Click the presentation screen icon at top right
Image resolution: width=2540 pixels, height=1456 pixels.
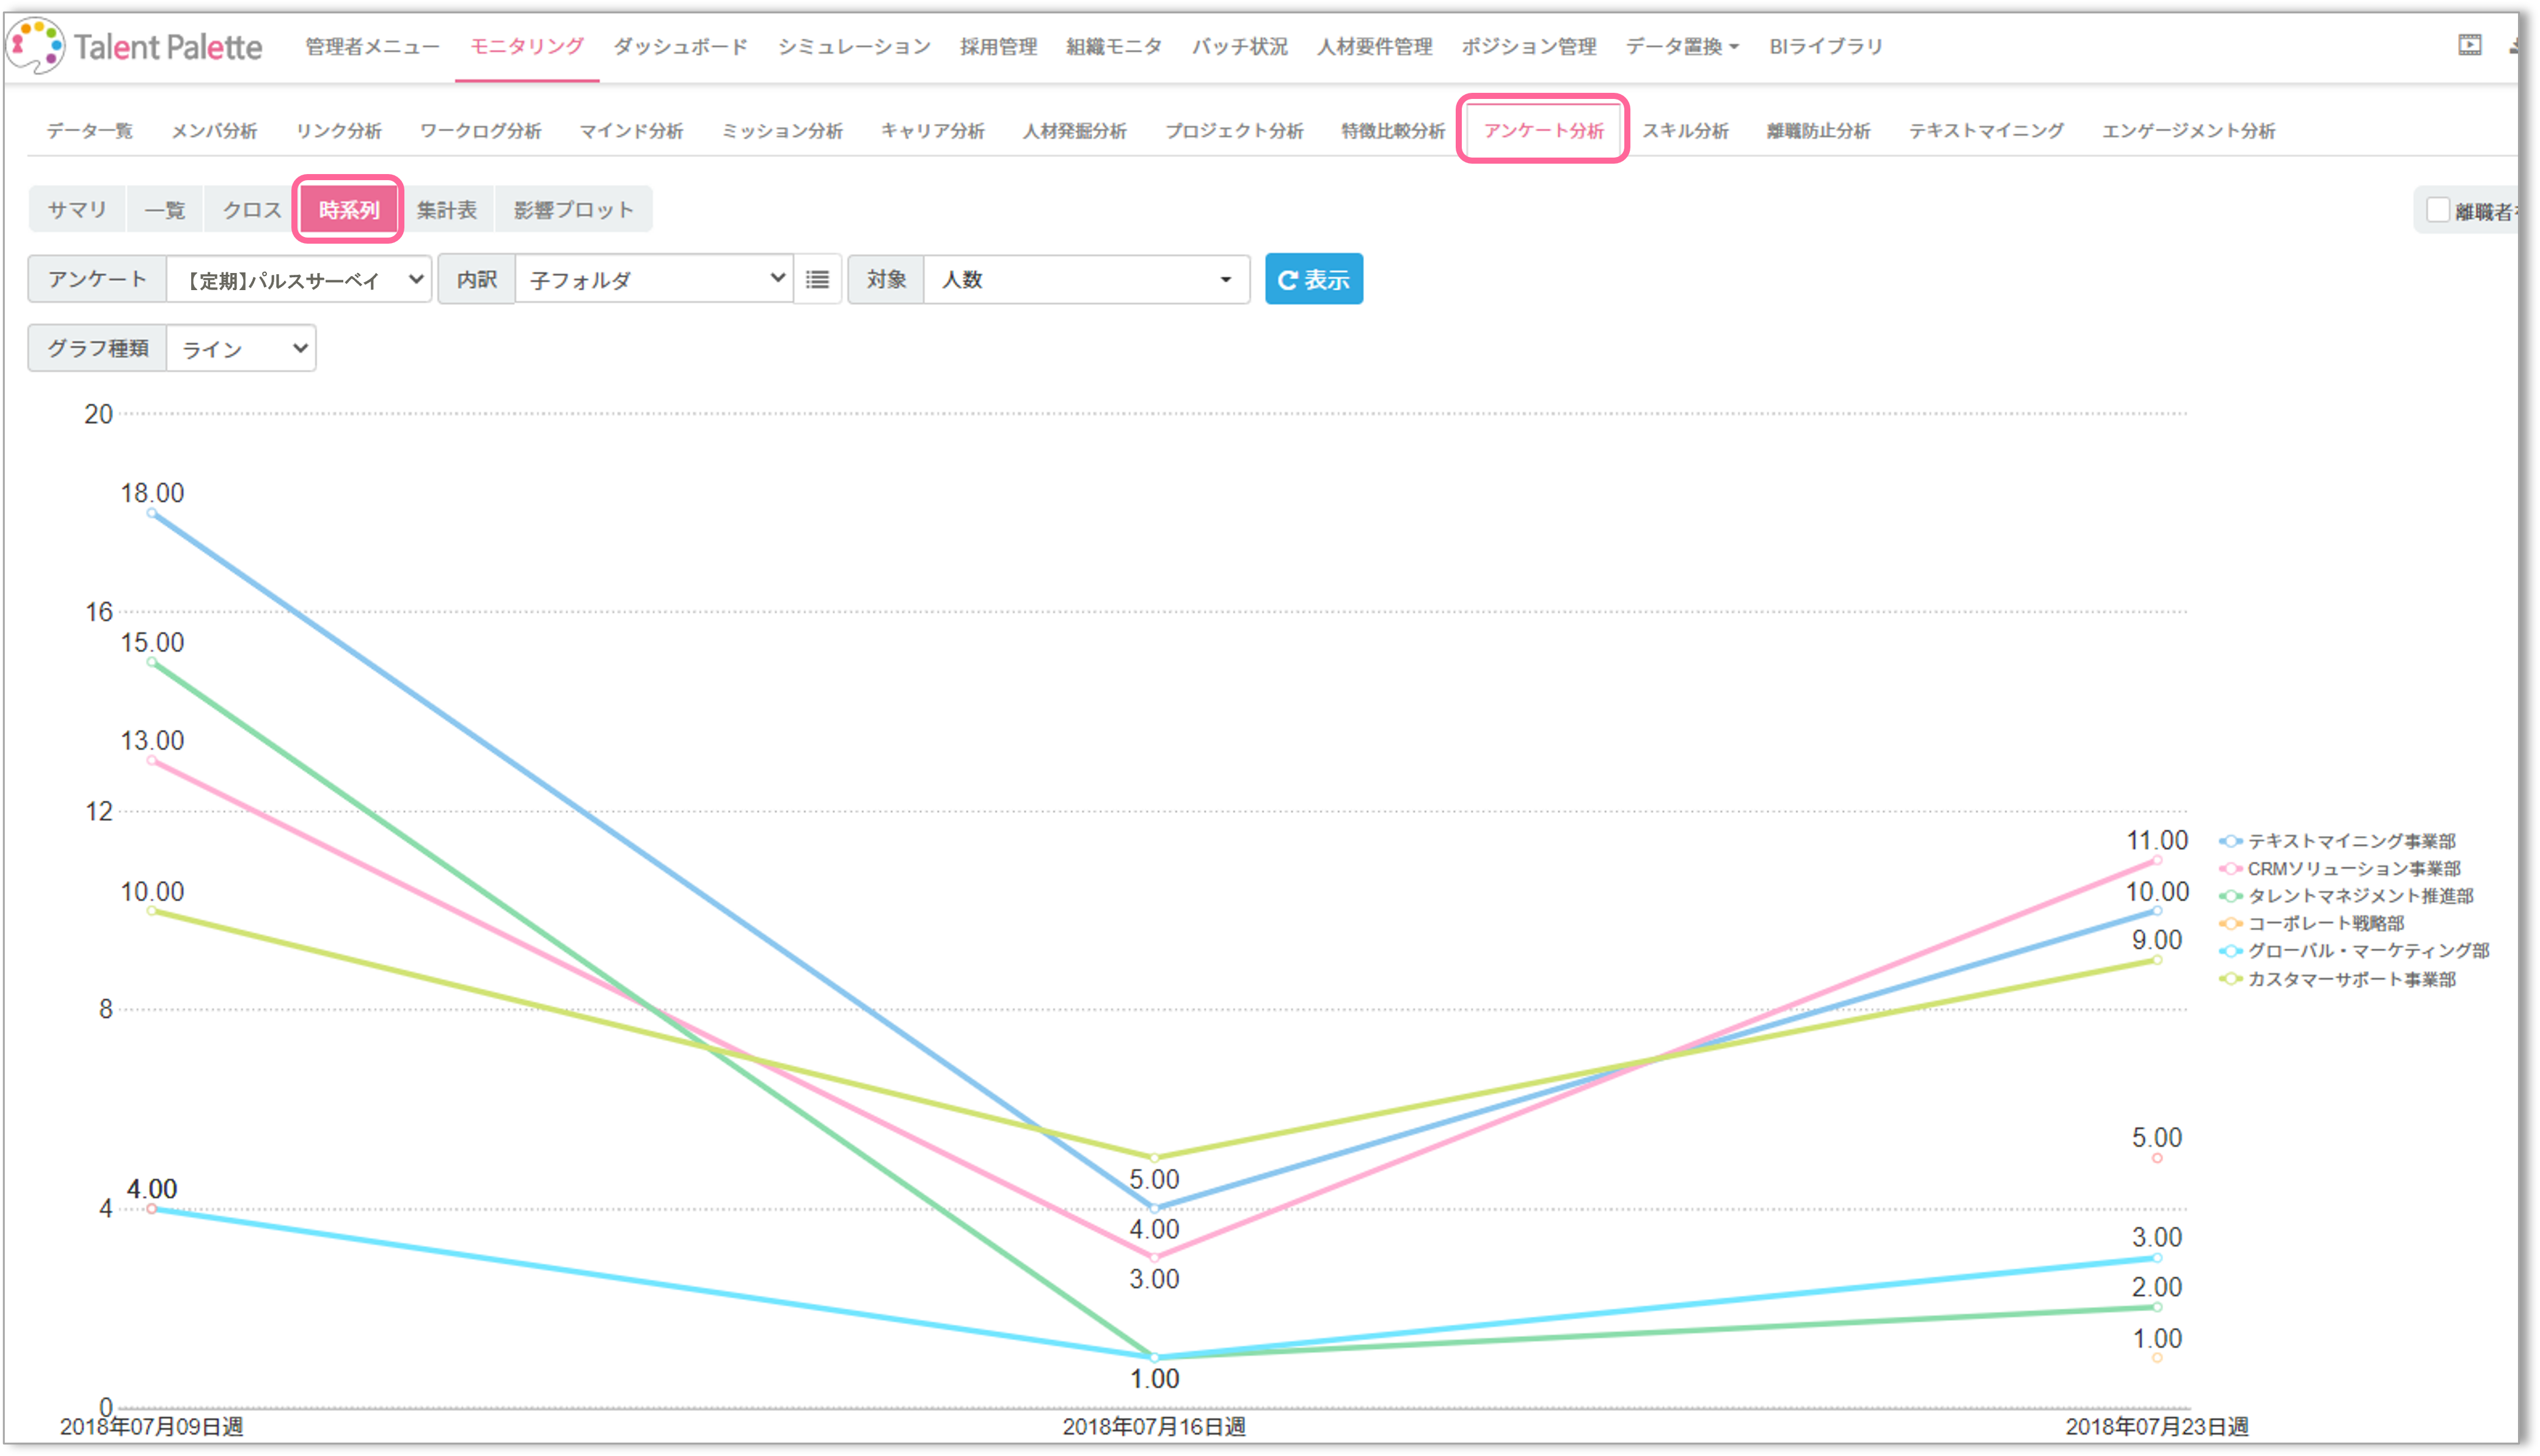[2469, 45]
